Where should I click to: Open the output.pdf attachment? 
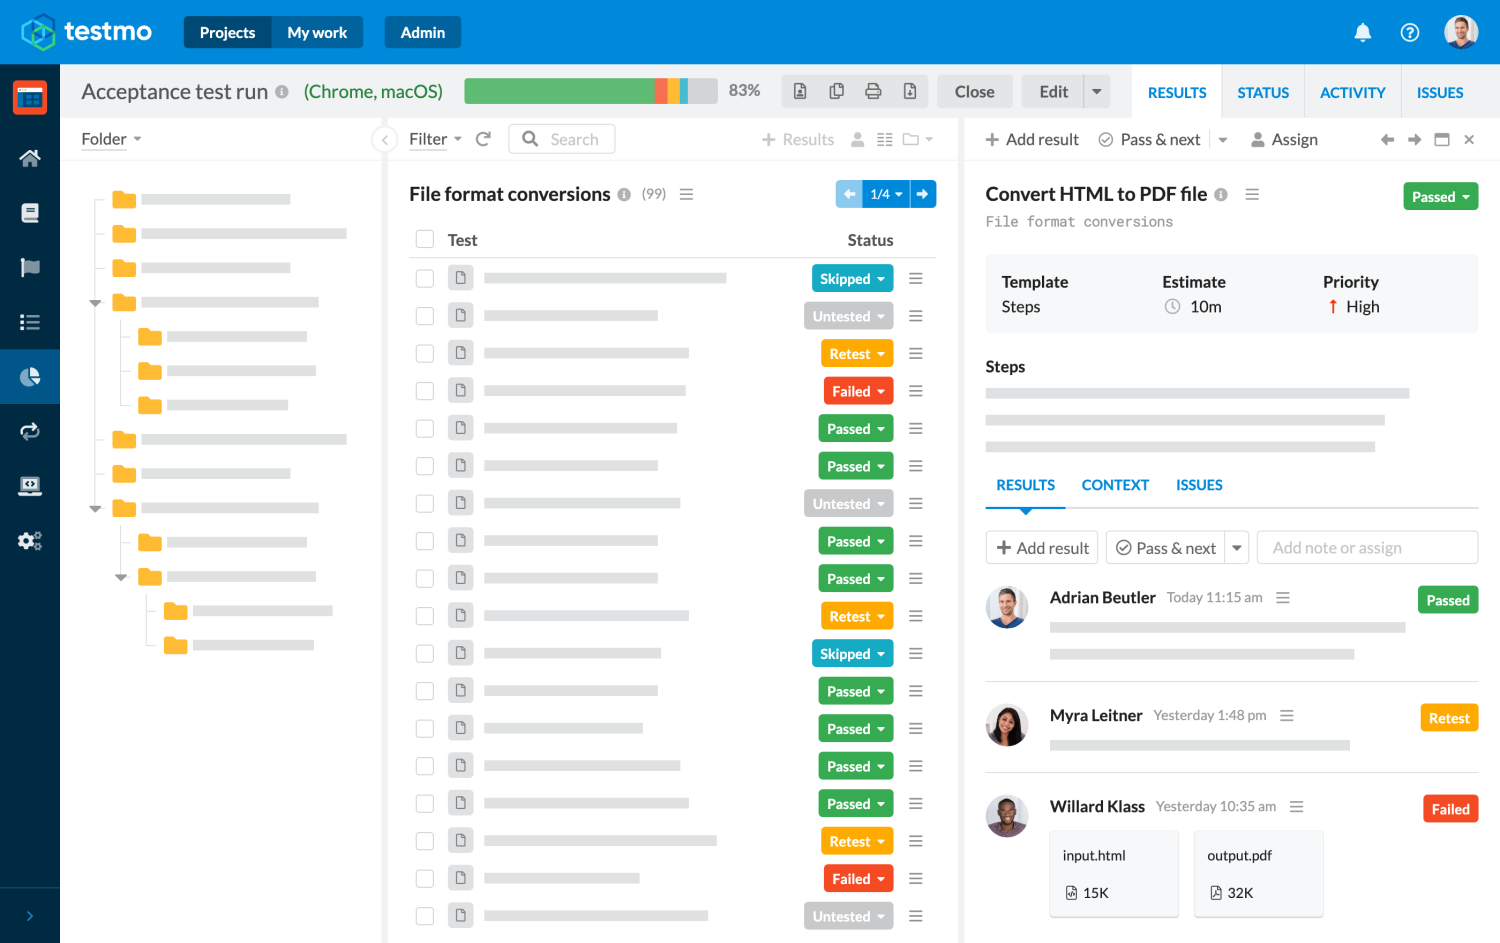coord(1259,874)
